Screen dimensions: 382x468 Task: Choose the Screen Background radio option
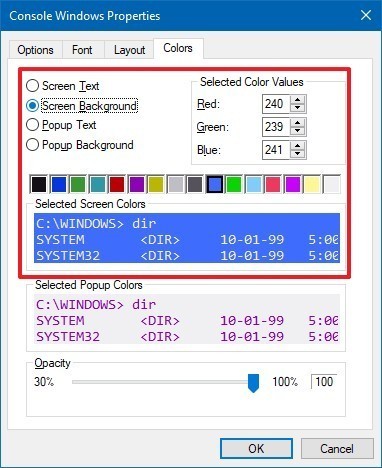pos(82,106)
